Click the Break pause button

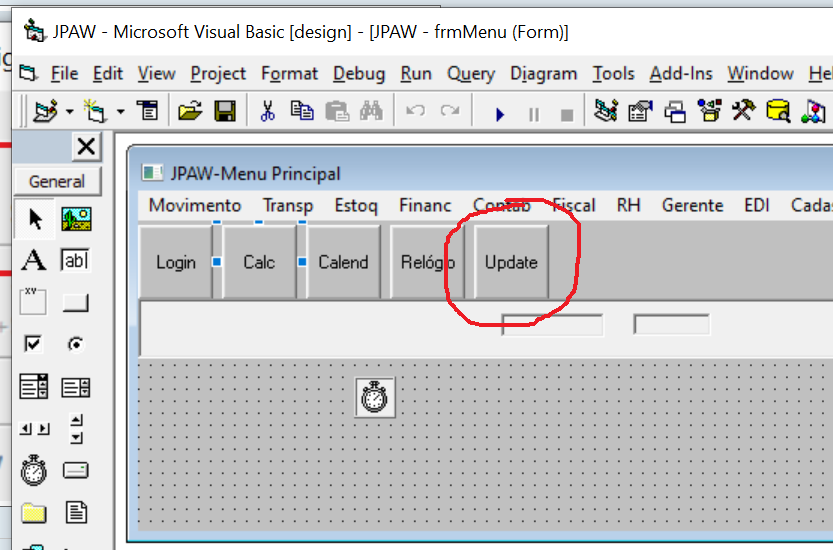[x=533, y=114]
